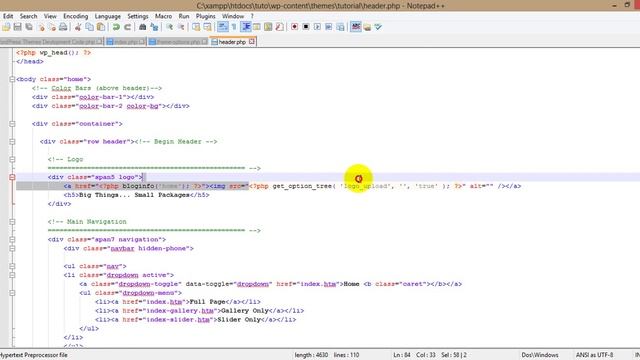
Task: Click the green Undo arrow
Action: click(x=116, y=27)
